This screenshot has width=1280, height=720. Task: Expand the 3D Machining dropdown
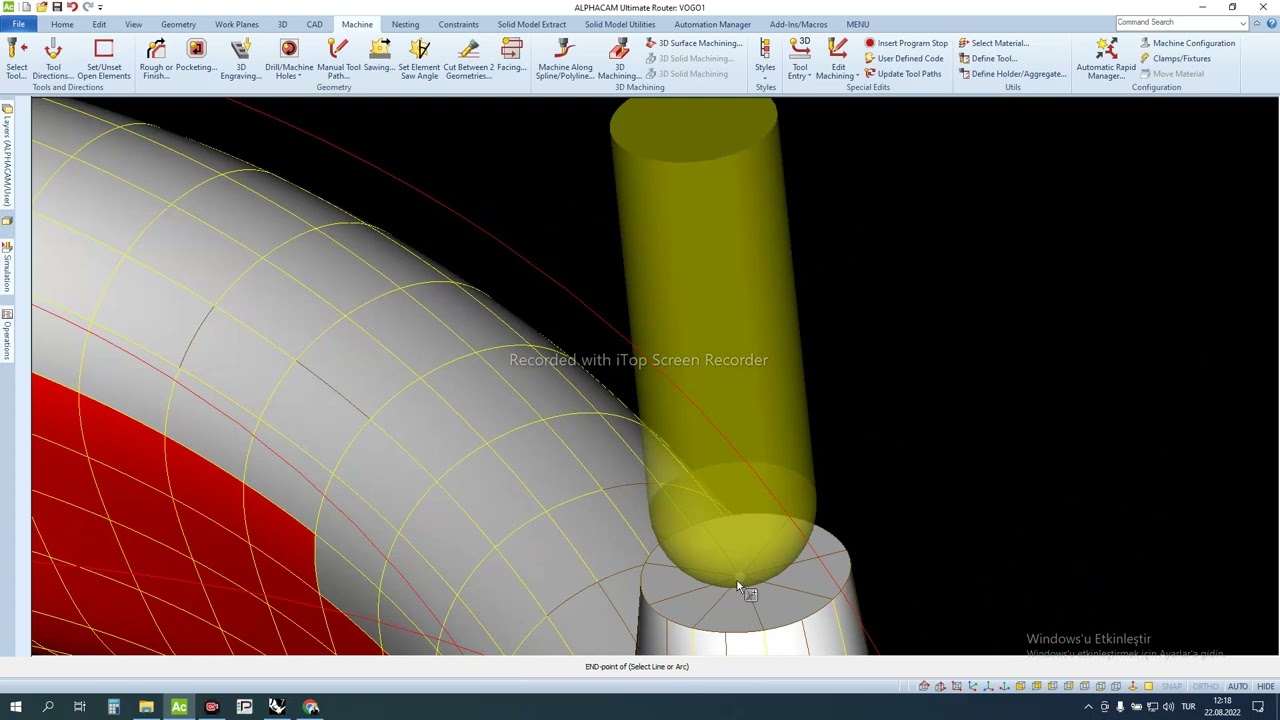pyautogui.click(x=619, y=60)
